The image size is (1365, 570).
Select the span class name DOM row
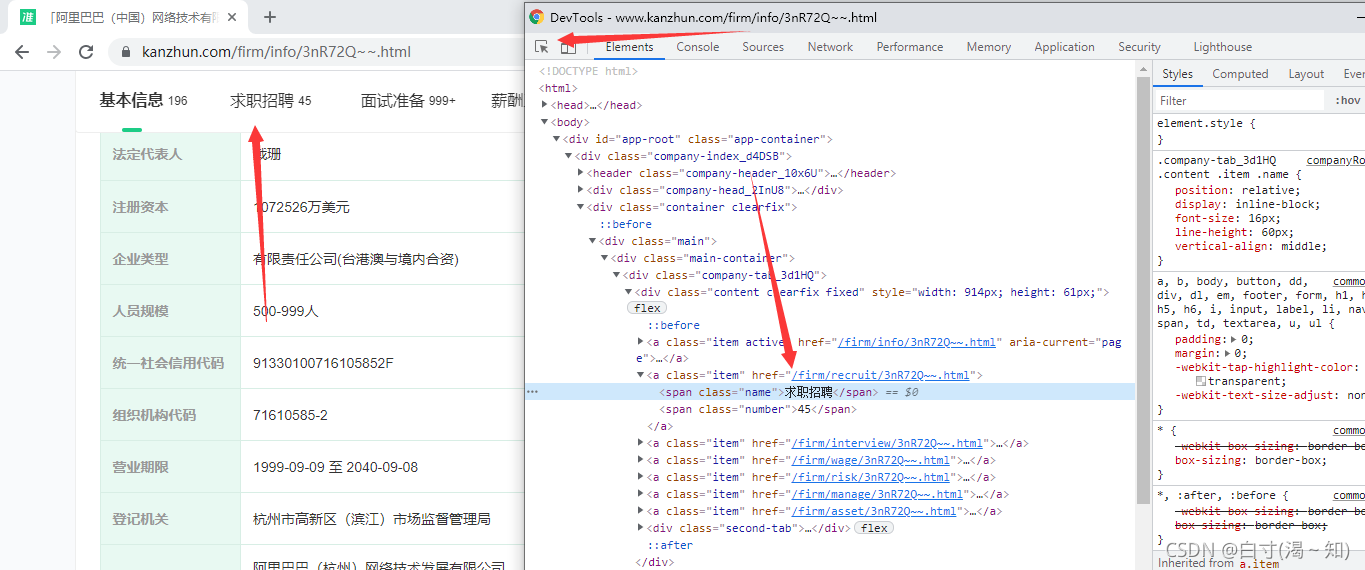(830, 392)
